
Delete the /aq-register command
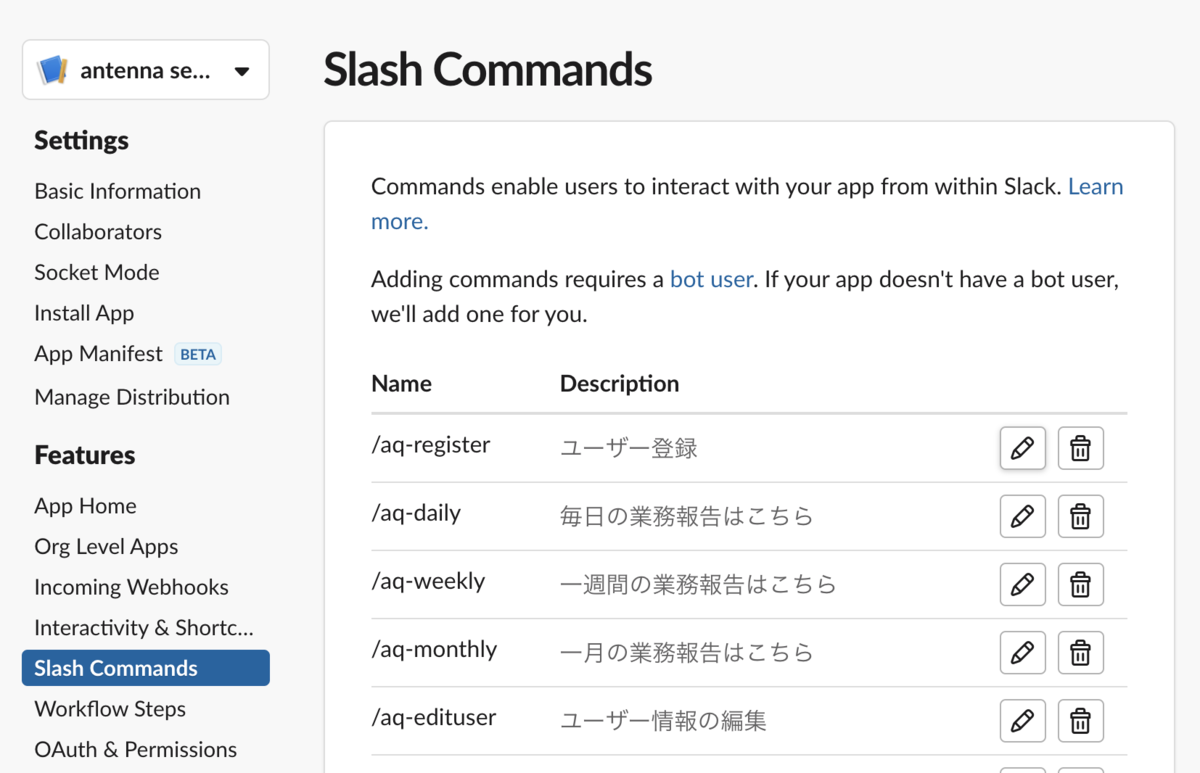pyautogui.click(x=1080, y=448)
